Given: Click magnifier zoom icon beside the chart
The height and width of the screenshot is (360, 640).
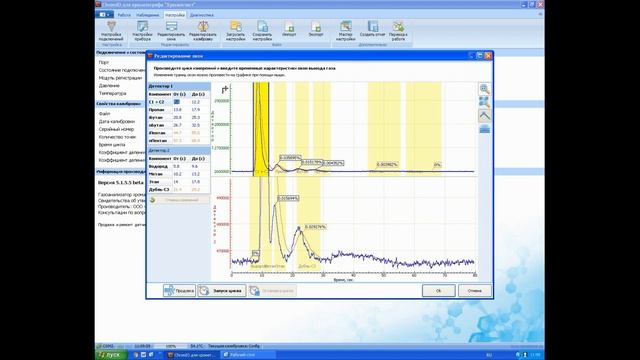Looking at the screenshot, I should [x=484, y=89].
